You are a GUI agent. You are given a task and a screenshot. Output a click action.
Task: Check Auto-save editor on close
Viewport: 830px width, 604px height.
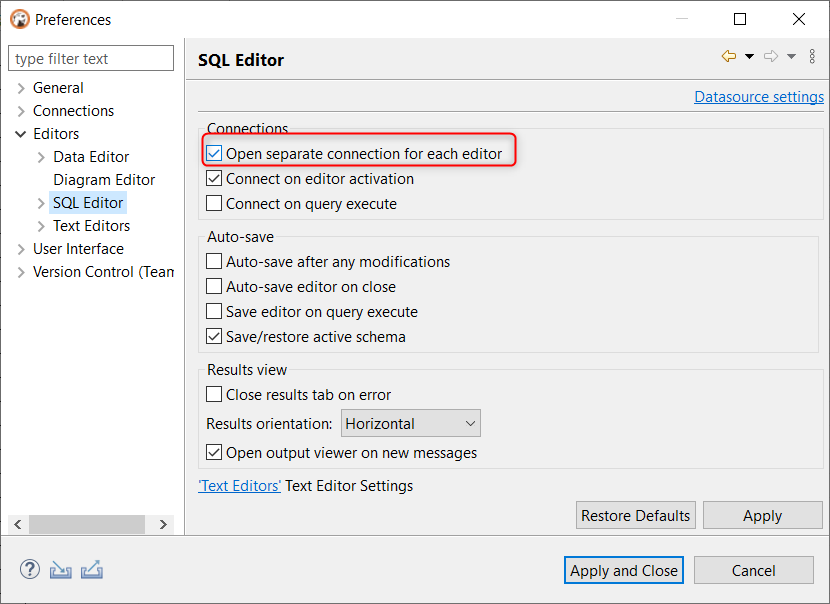(214, 286)
